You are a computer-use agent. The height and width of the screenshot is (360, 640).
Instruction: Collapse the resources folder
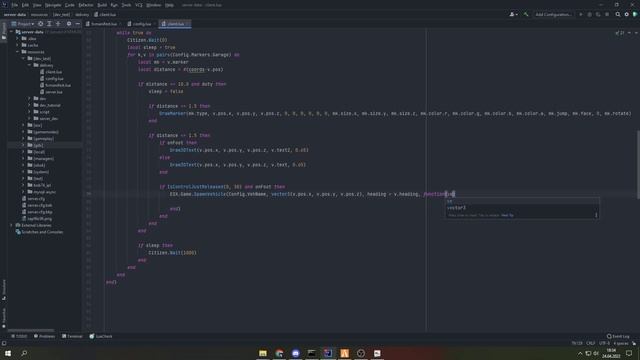tap(18, 52)
